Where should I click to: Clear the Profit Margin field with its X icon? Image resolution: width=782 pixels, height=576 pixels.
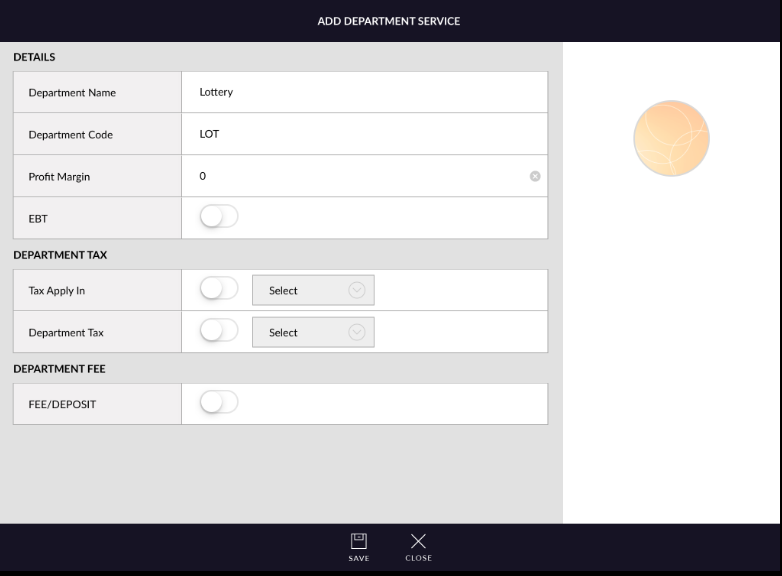coord(535,177)
